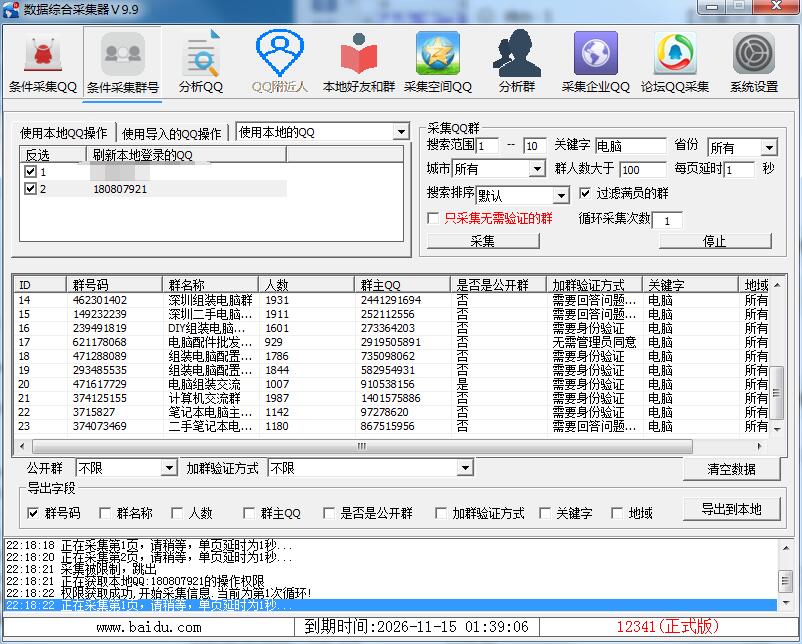
Task: Open the 使用本地的QQ dropdown
Action: coord(402,132)
